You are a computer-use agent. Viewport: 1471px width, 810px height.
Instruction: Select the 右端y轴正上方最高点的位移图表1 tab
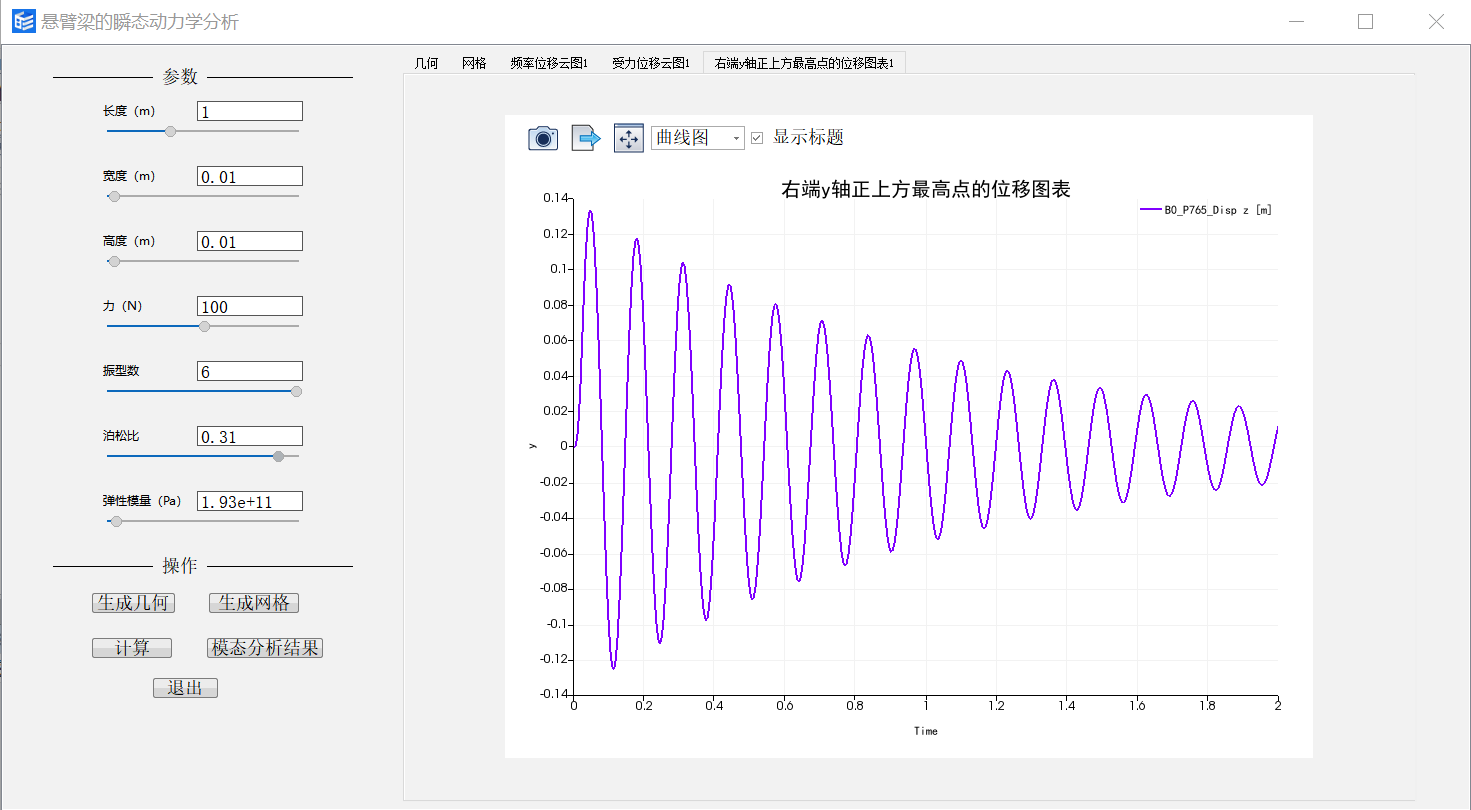(x=804, y=63)
